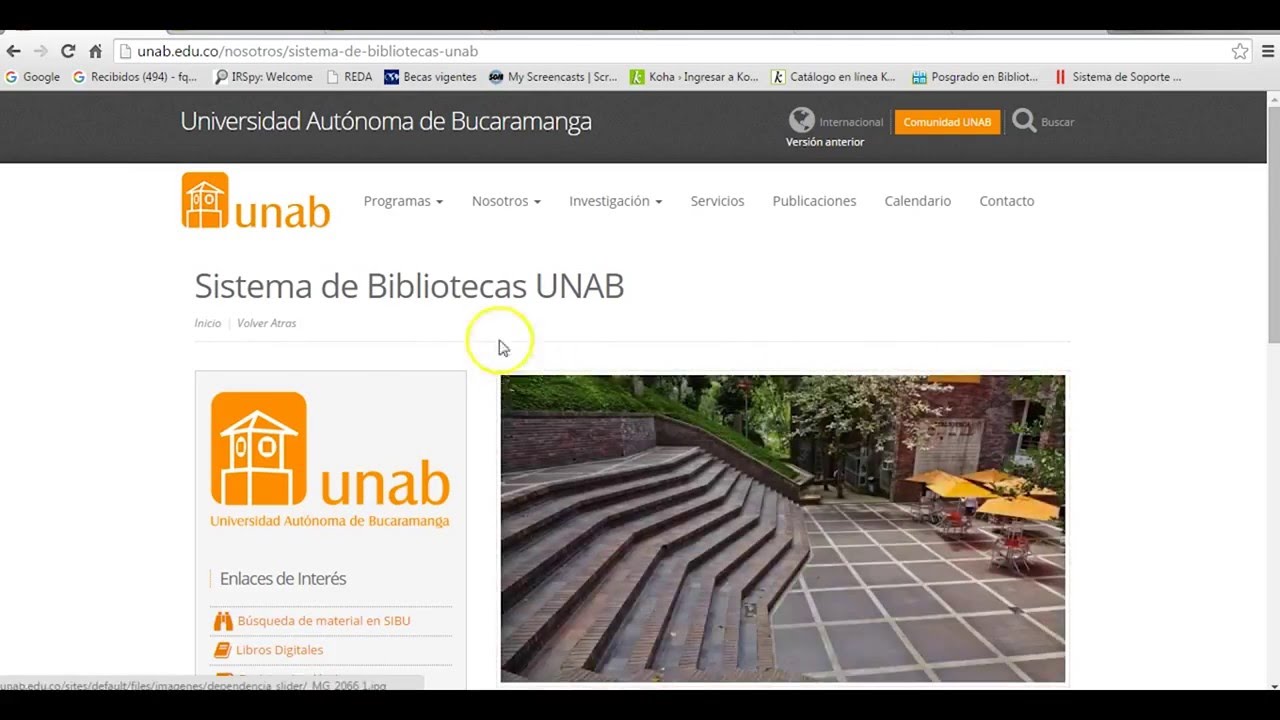Screen dimensions: 1280x720
Task: Click the scrollbar up arrow
Action: (x=1273, y=99)
